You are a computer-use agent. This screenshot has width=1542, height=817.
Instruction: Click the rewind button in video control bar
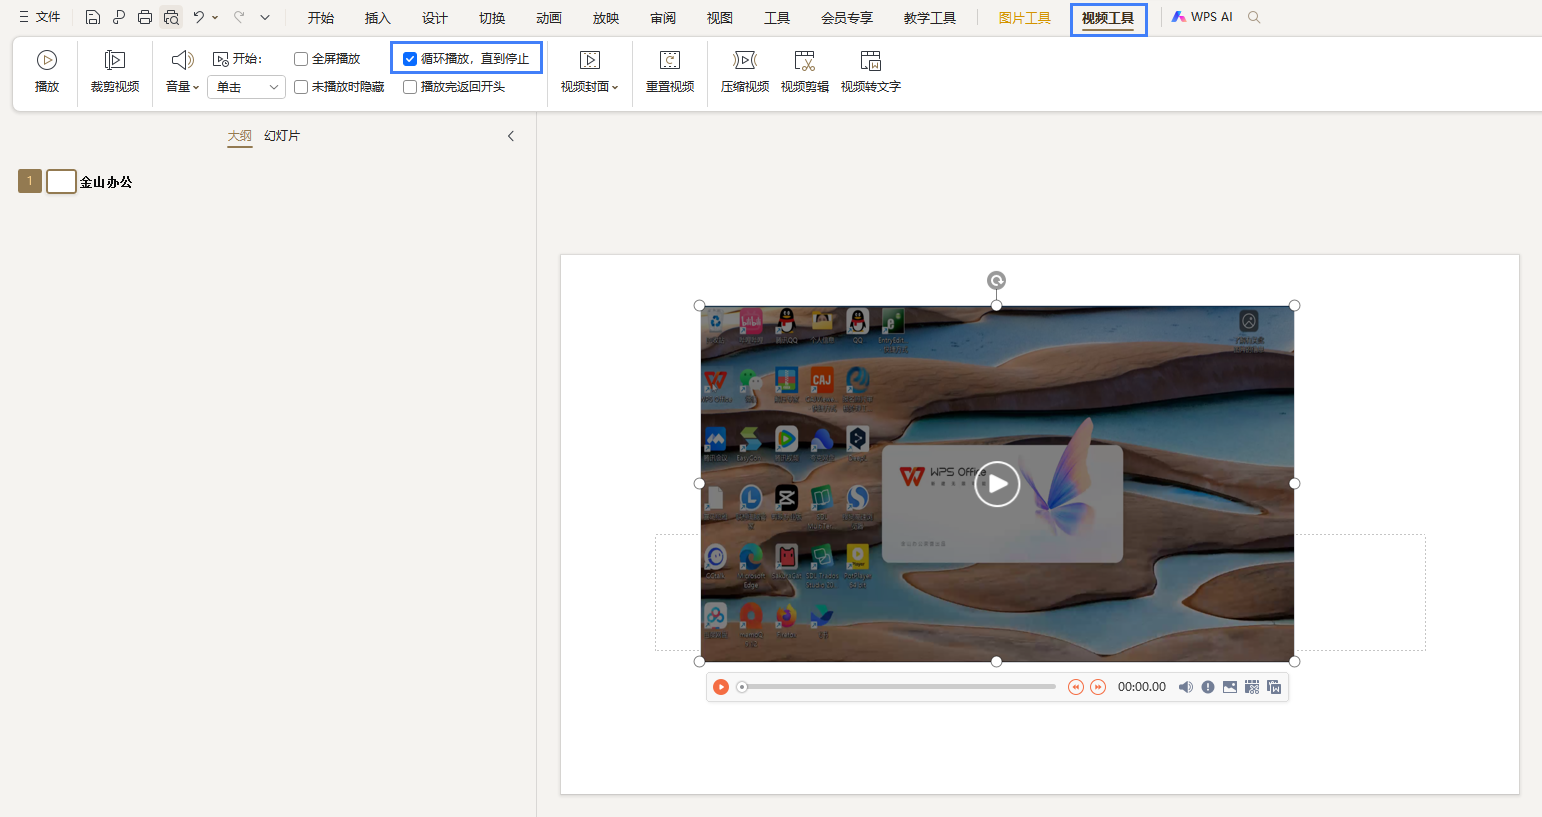1076,687
